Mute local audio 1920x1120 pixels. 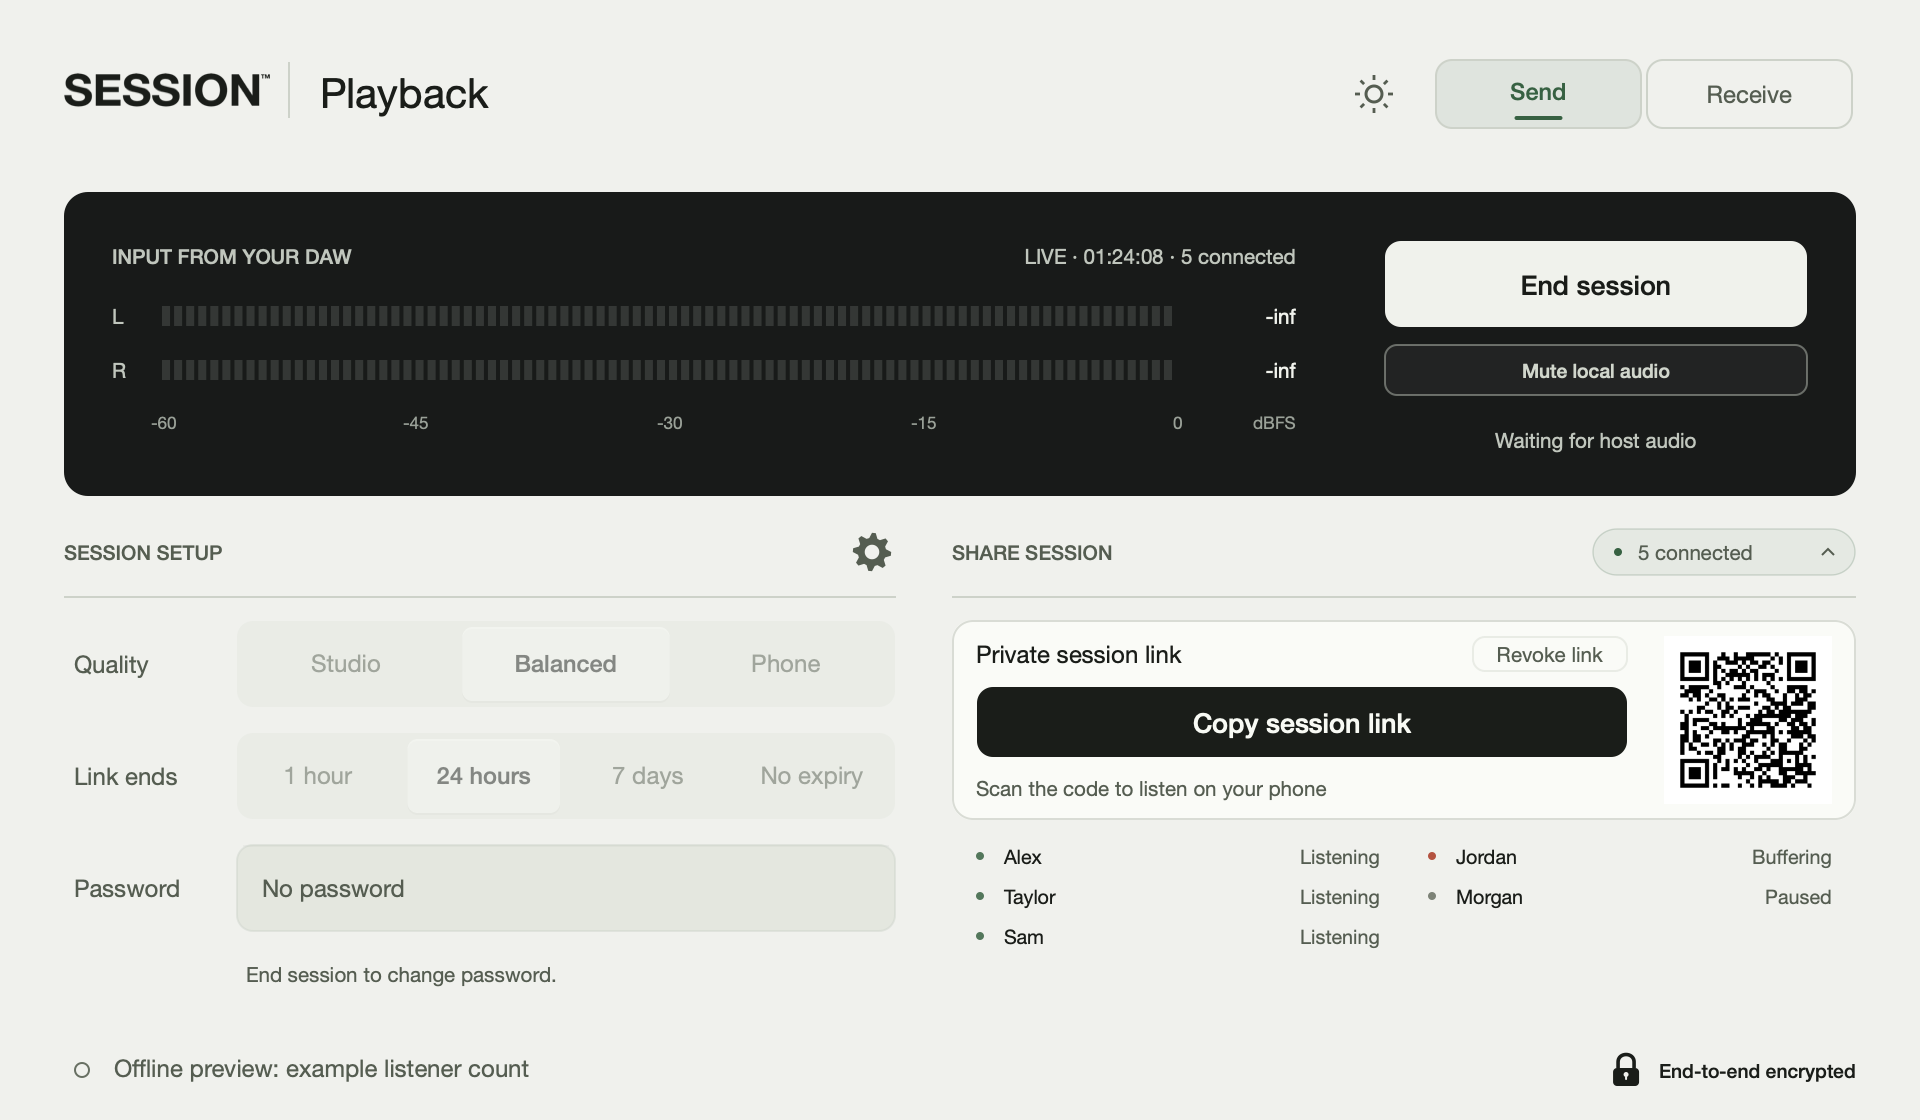pyautogui.click(x=1596, y=370)
